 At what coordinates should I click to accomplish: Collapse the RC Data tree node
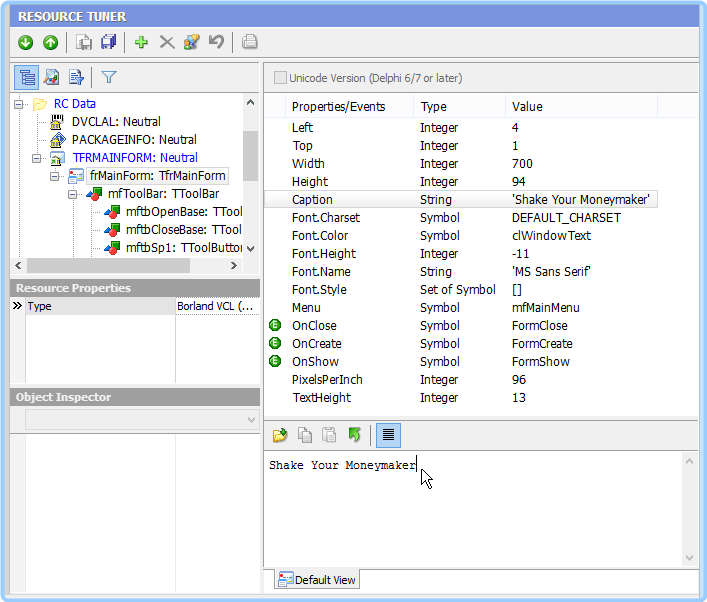tap(18, 104)
